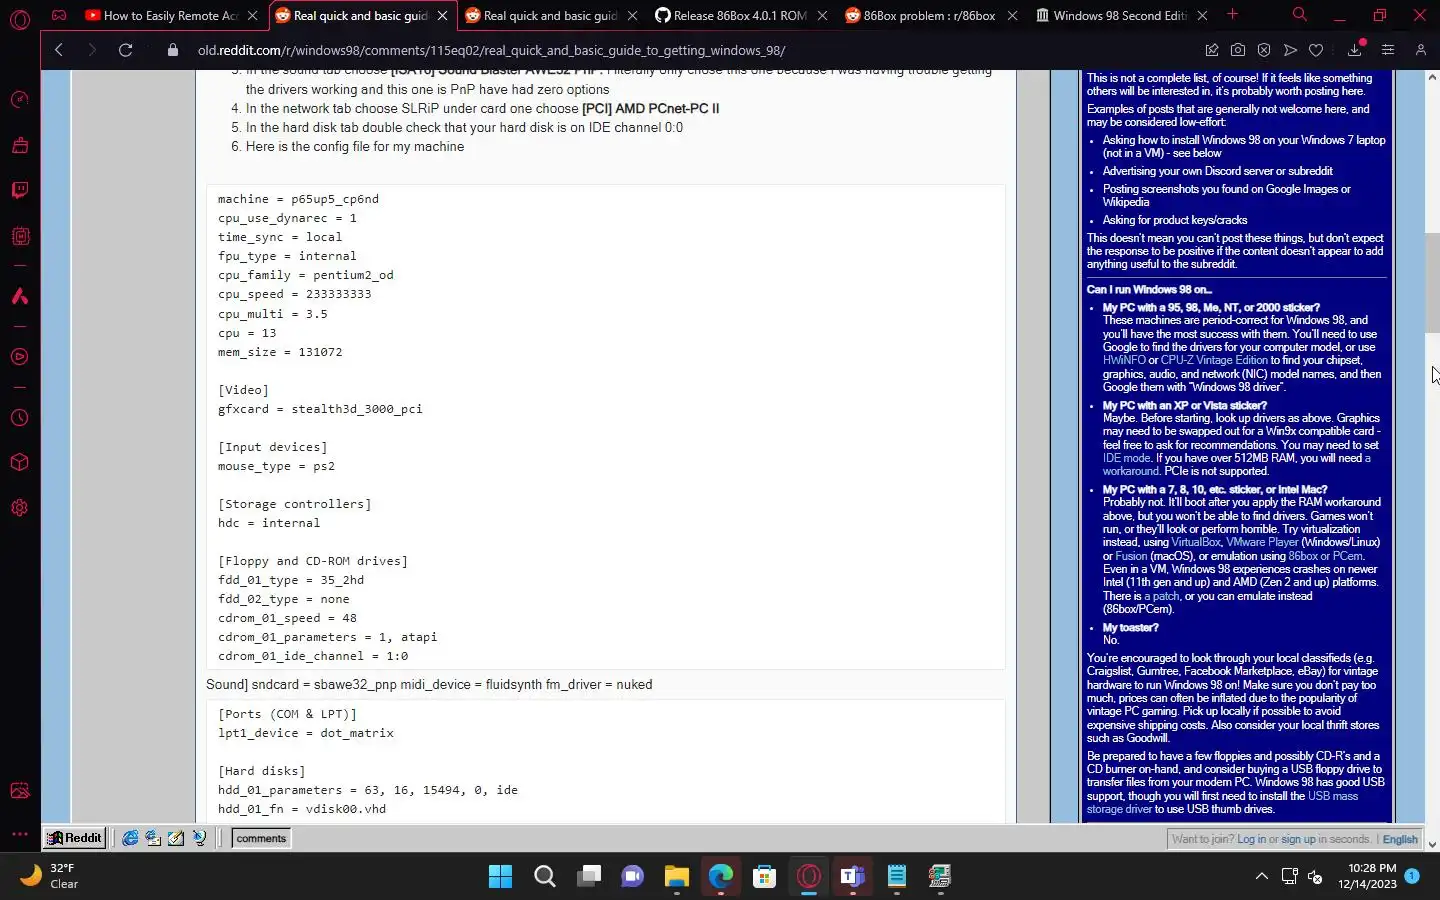Open the three-dots sidebar setup menu
The width and height of the screenshot is (1440, 900).
coord(20,833)
